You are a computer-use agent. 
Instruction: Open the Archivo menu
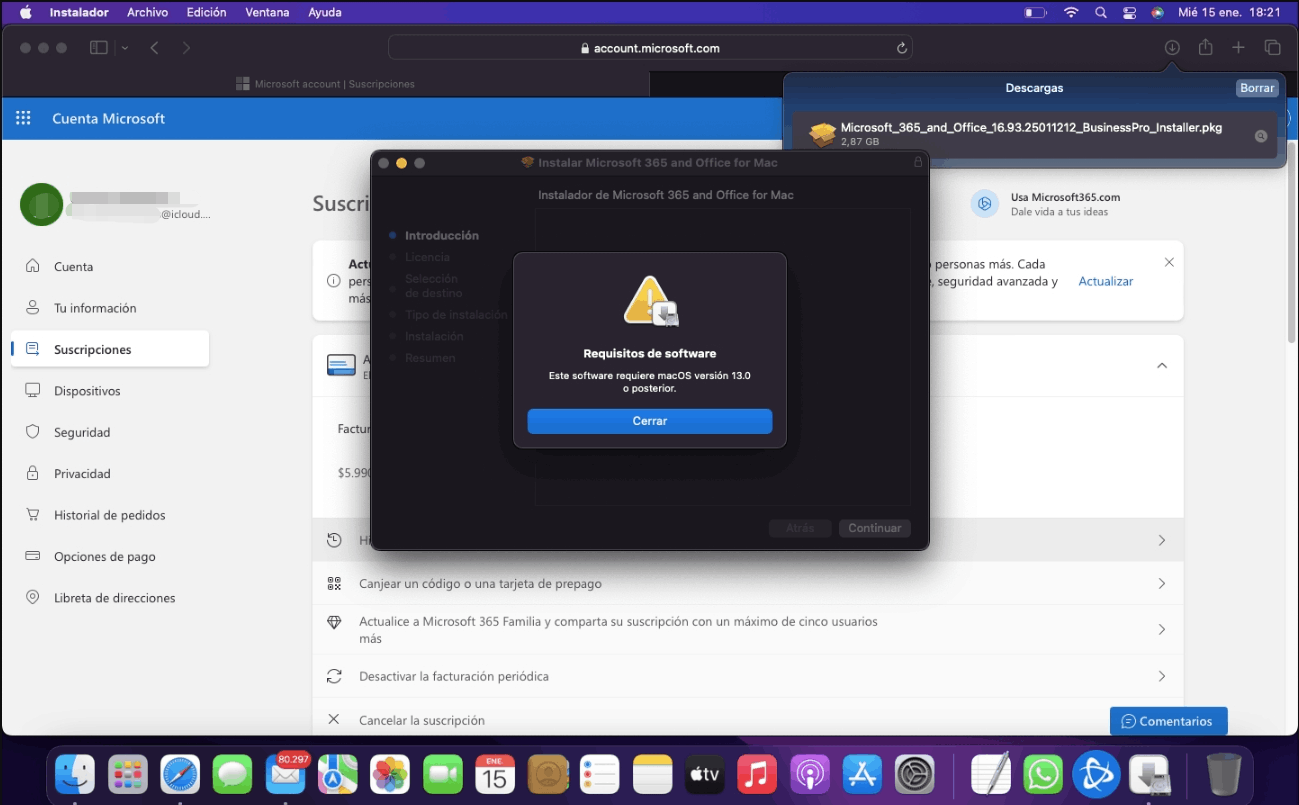coord(148,13)
